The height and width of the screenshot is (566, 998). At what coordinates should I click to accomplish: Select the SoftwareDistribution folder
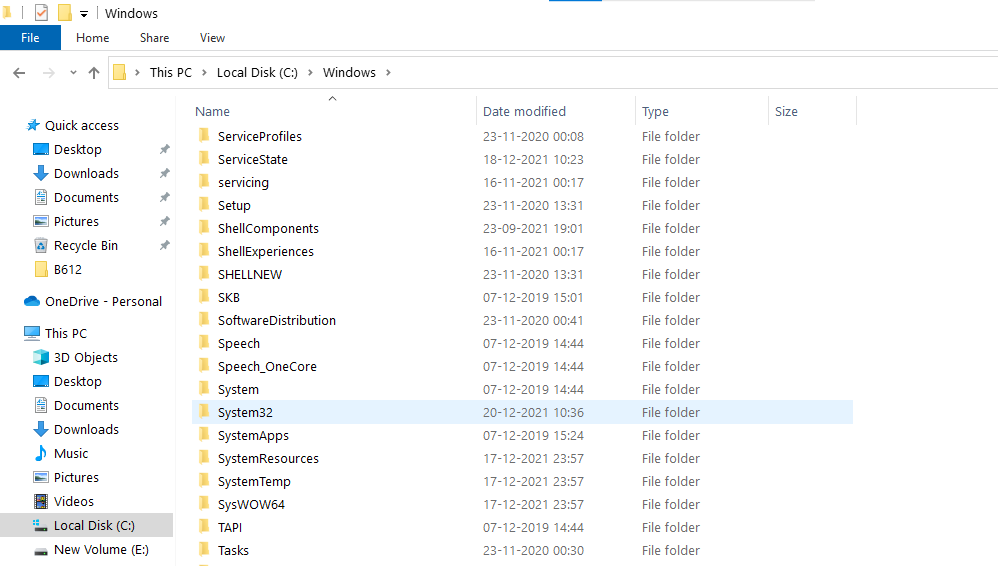click(x=277, y=320)
